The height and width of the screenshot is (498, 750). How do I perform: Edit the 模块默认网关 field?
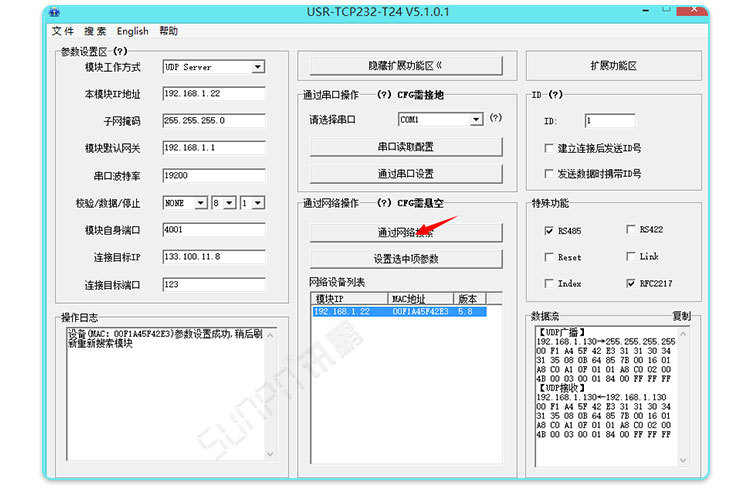point(214,148)
